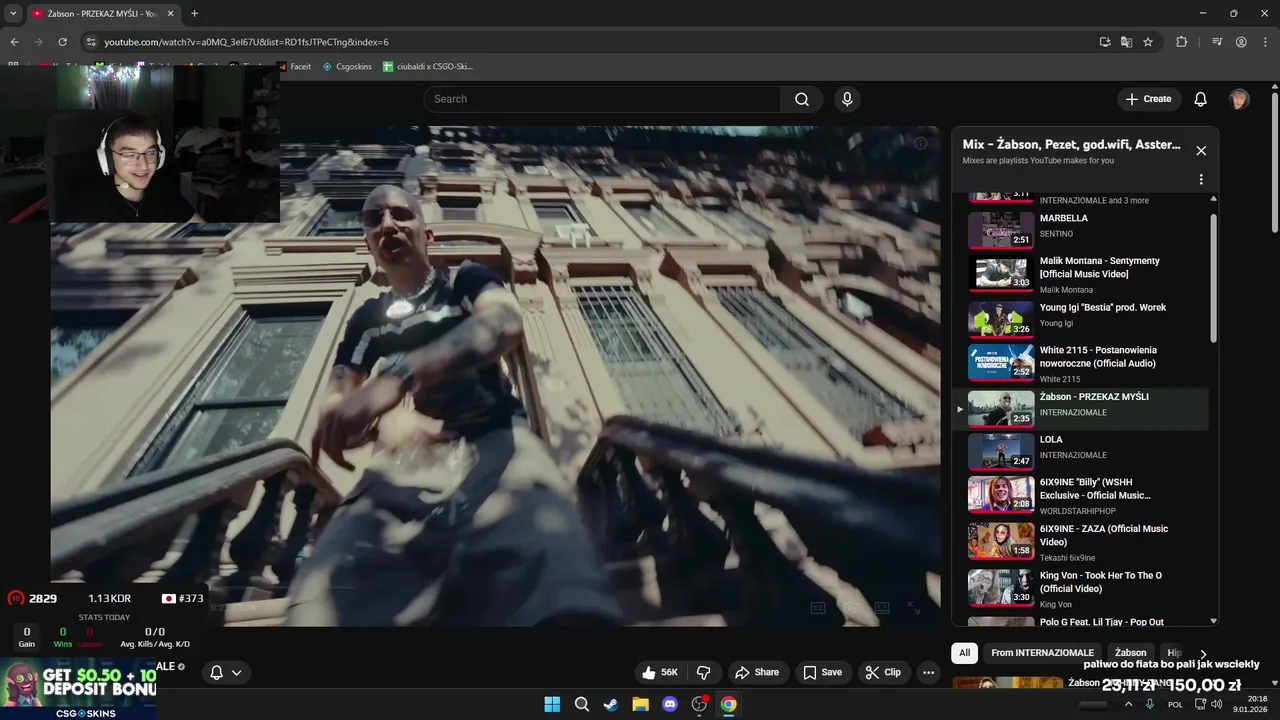The height and width of the screenshot is (720, 1280).
Task: Translate this page via the address bar icon
Action: coord(1126,42)
